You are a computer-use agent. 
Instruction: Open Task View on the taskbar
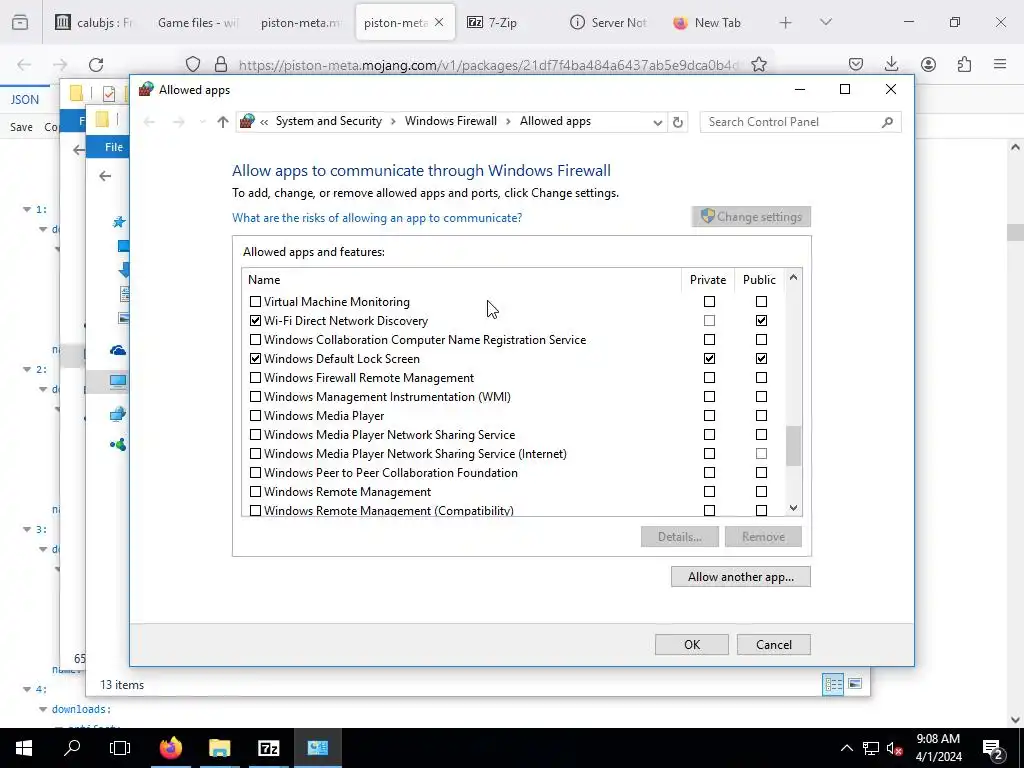click(x=120, y=748)
